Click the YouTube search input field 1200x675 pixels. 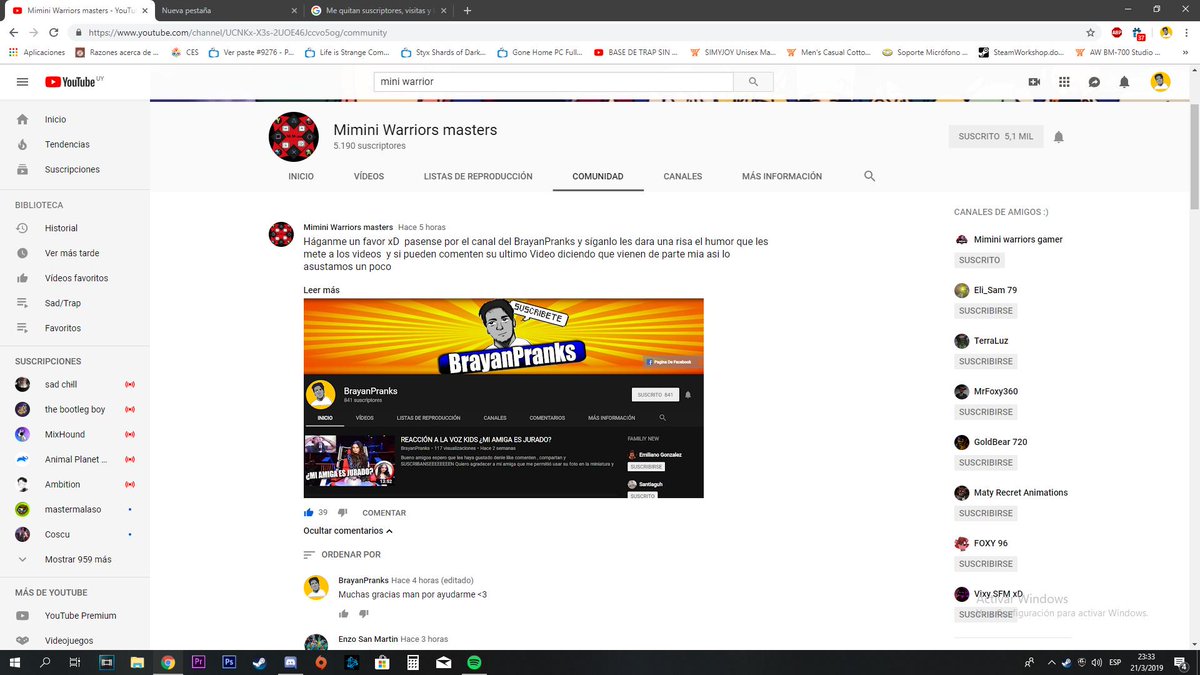(554, 82)
